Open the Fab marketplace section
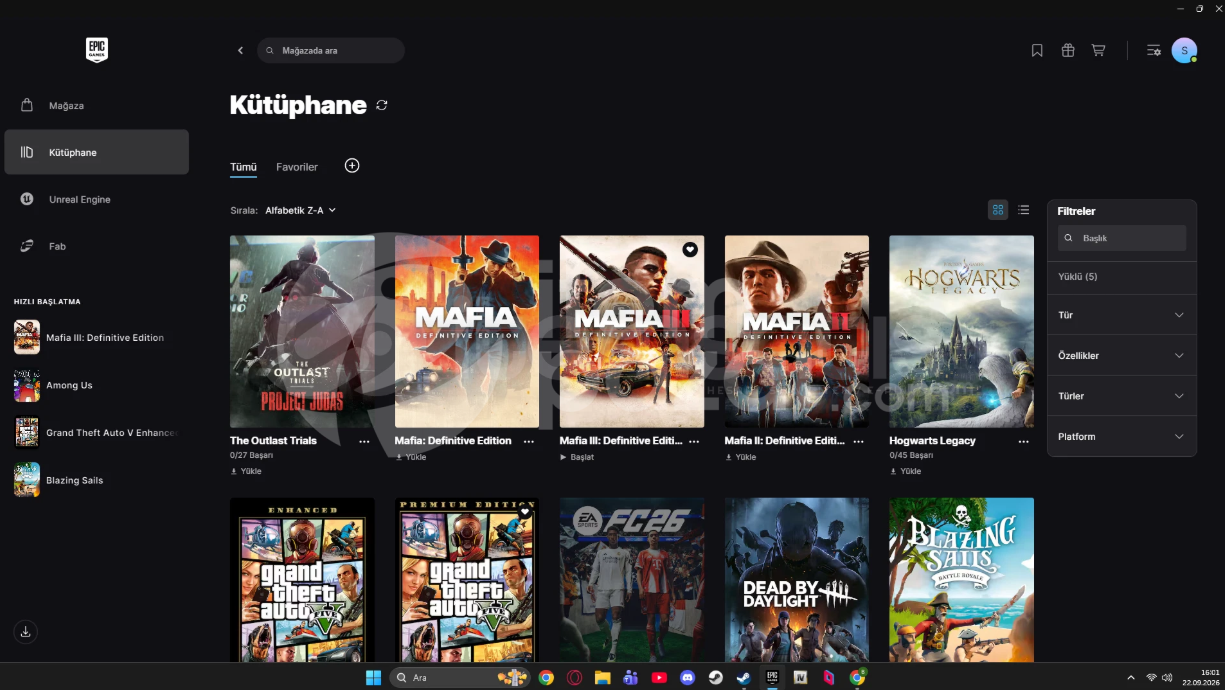The height and width of the screenshot is (690, 1225). [x=96, y=246]
